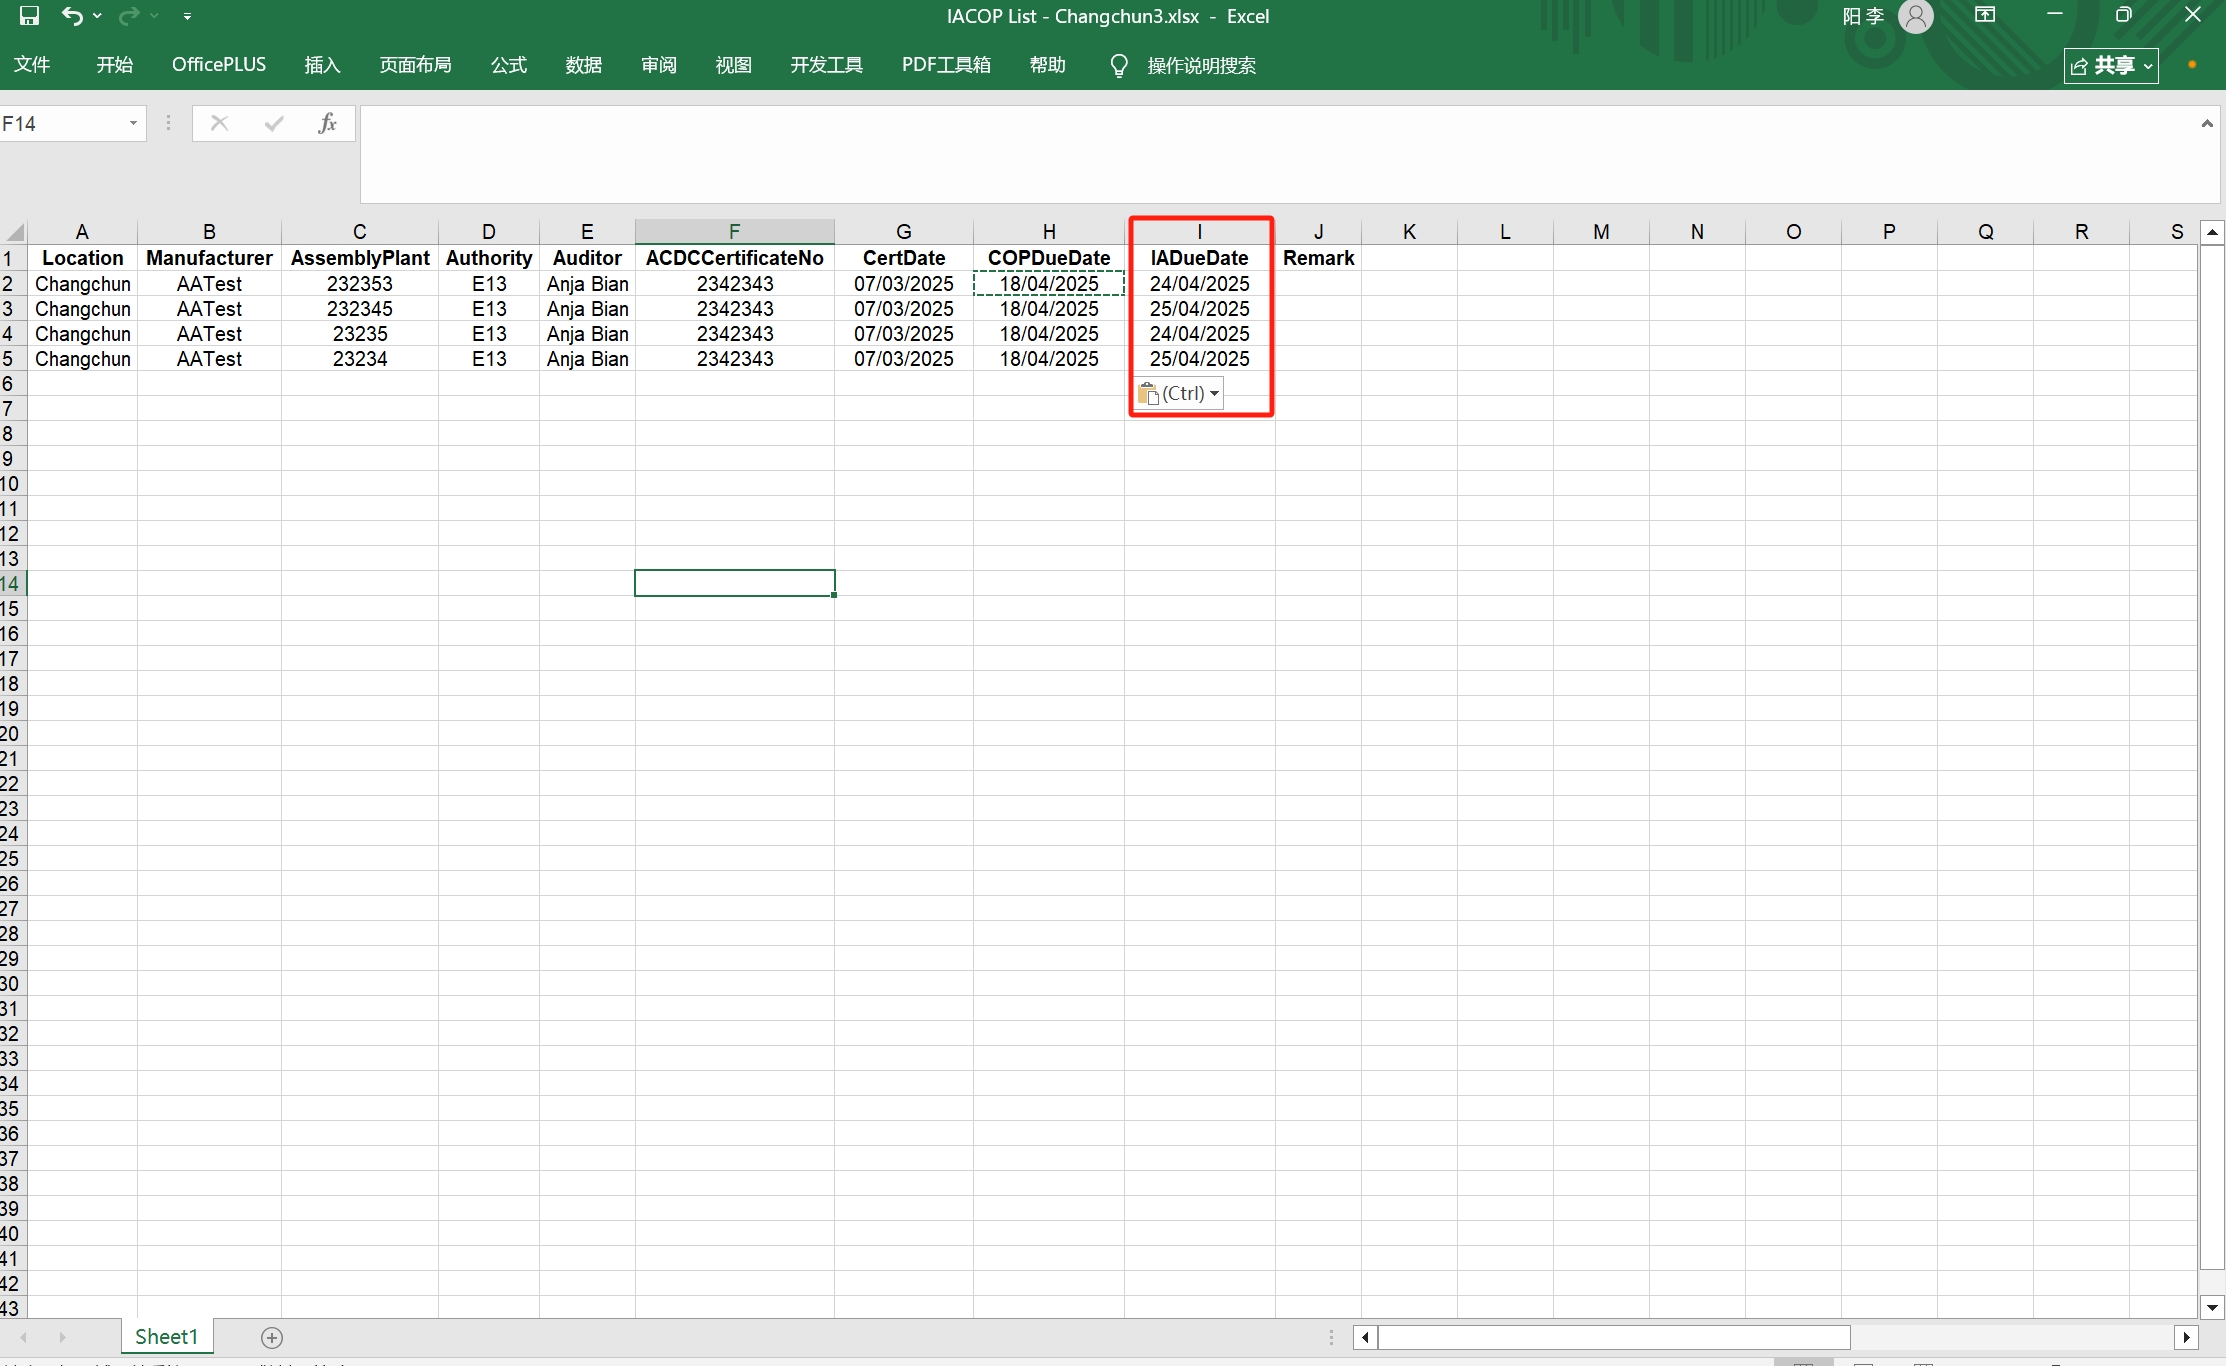Switch to the 数据 ribbon tab
Screen dimensions: 2226x1366
(583, 65)
